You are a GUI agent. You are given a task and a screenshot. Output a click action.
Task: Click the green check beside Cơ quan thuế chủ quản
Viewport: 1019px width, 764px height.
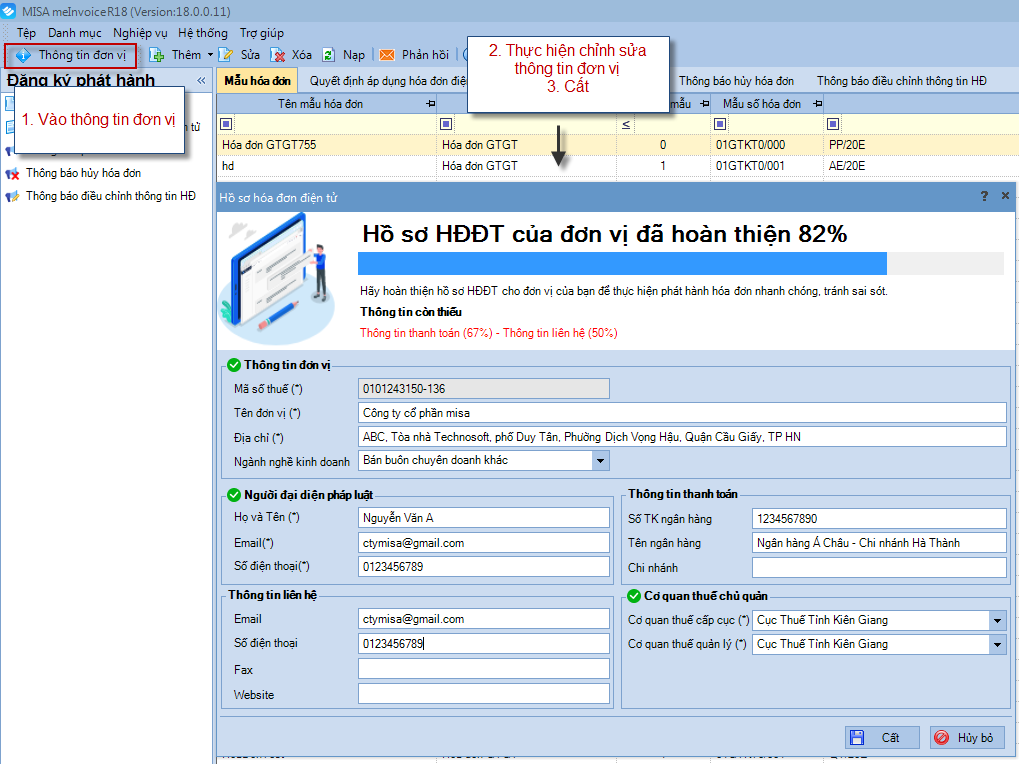tap(634, 596)
